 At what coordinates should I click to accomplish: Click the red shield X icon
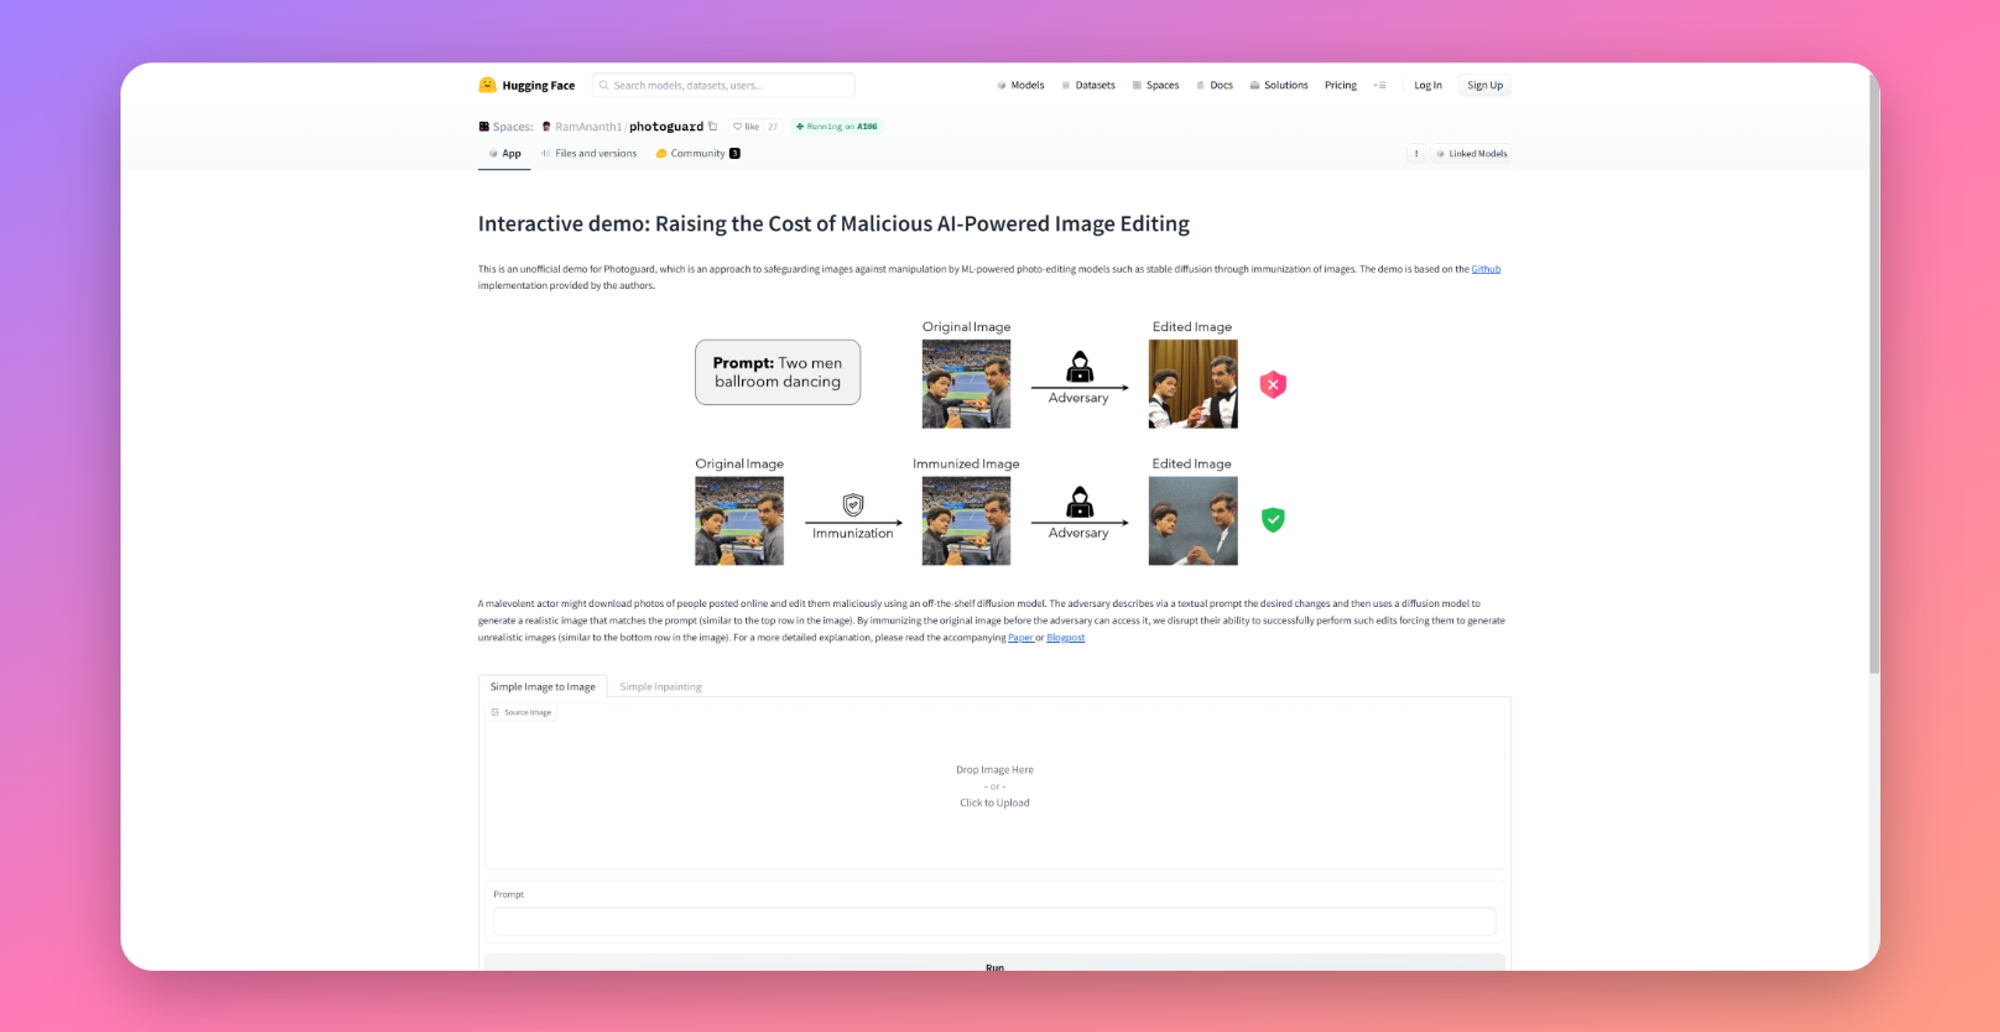(x=1272, y=385)
